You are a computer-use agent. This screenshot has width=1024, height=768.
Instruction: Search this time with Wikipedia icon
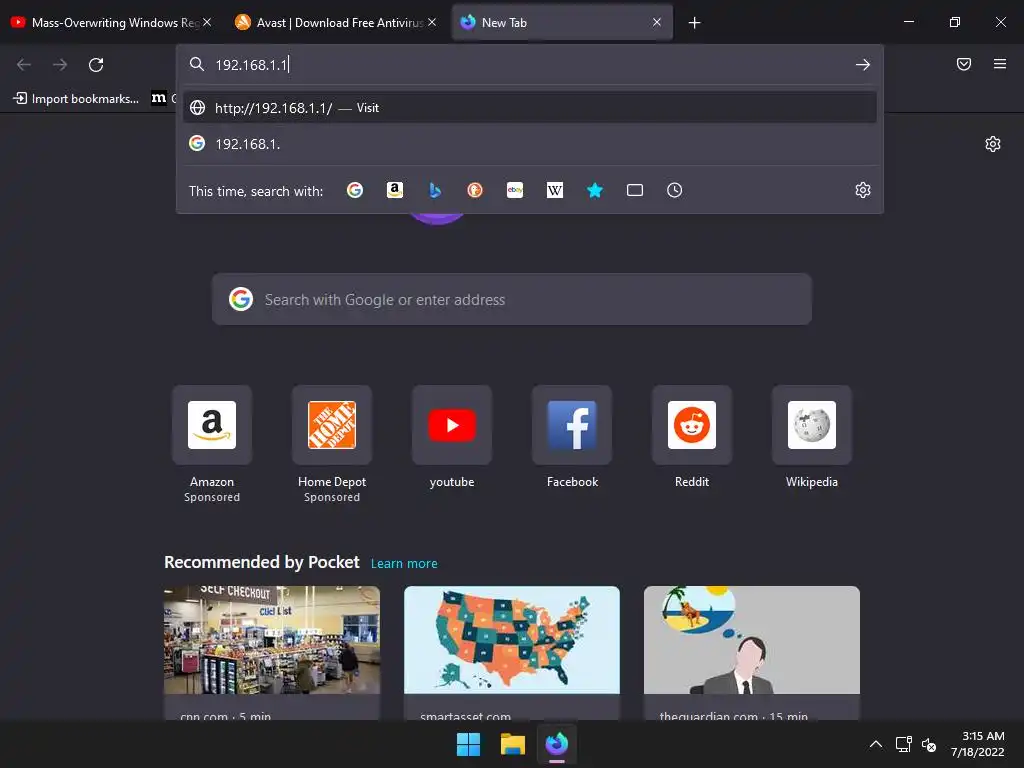point(554,190)
